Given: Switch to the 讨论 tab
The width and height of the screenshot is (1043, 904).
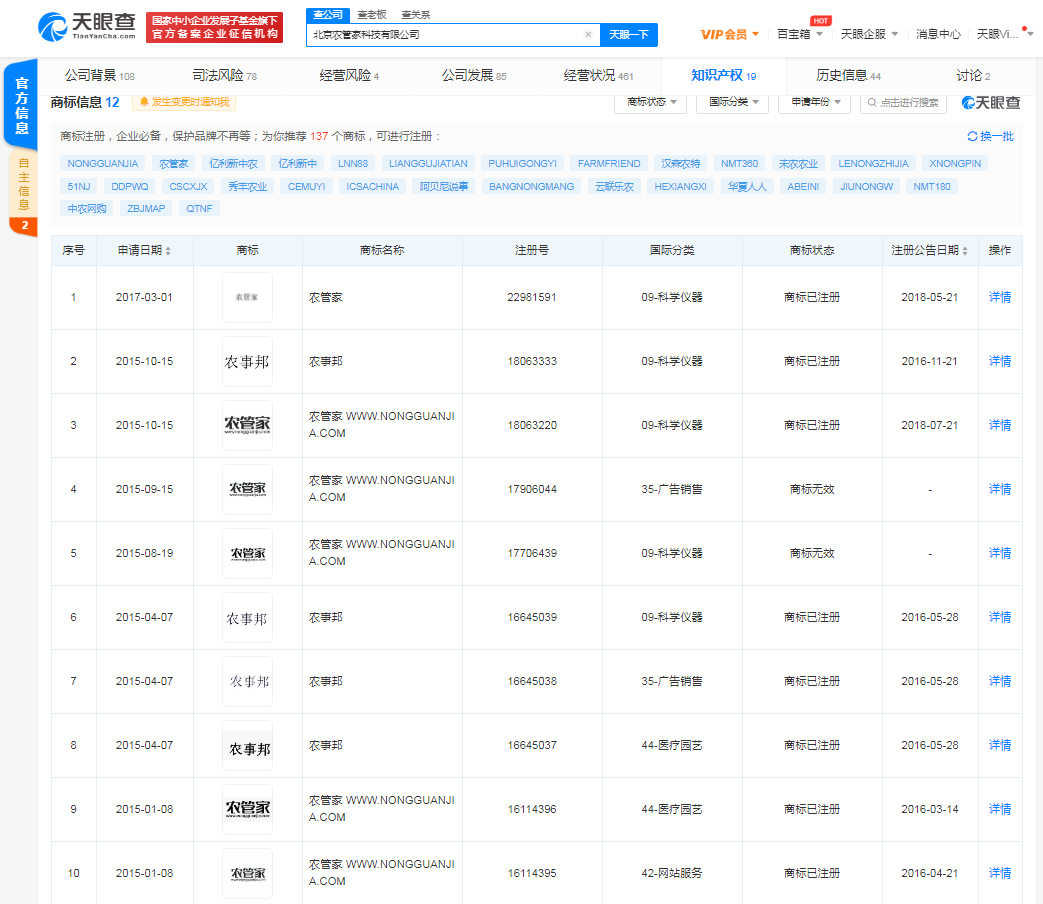Looking at the screenshot, I should tap(973, 76).
